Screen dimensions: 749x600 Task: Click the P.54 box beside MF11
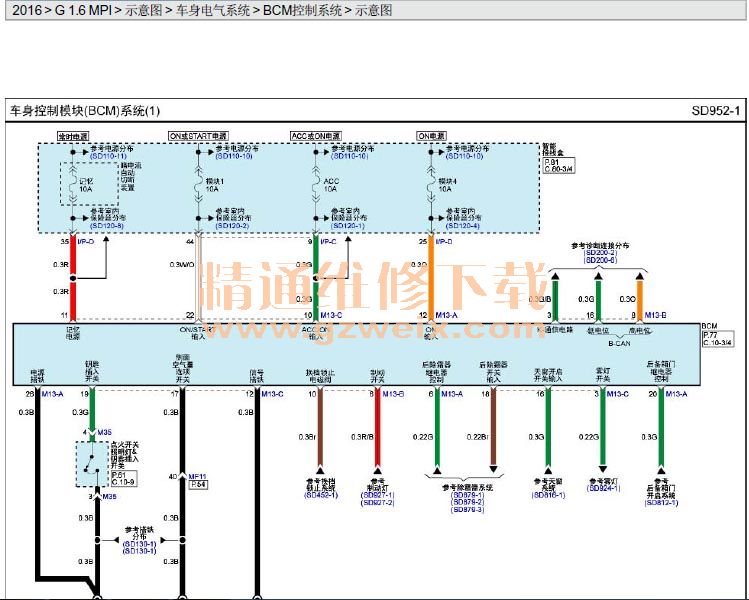click(x=199, y=484)
